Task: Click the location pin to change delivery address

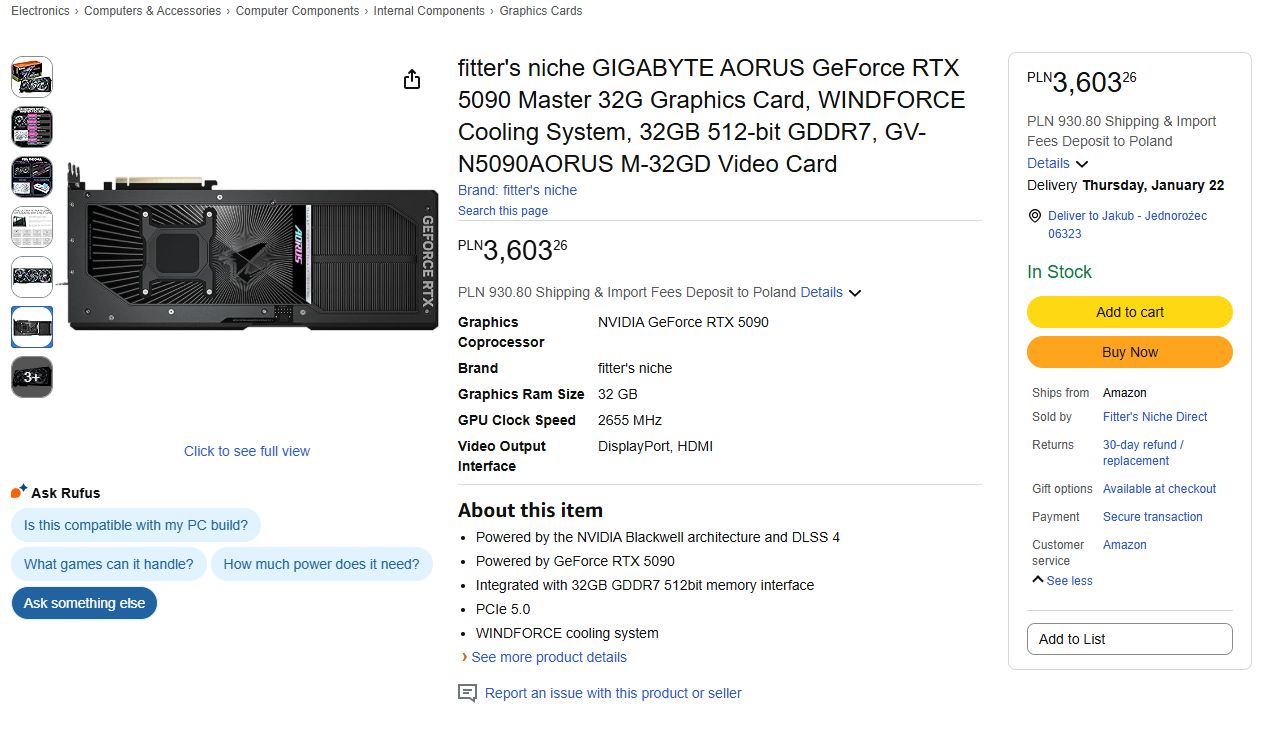Action: point(1034,215)
